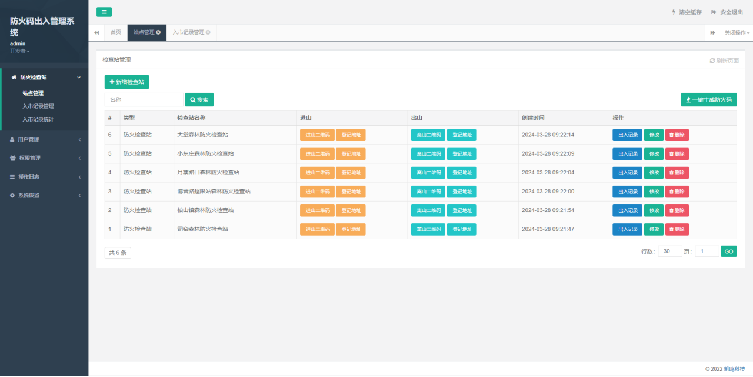Click the 检查站名称 column header
Viewport: 753px width, 377px height.
[191, 118]
